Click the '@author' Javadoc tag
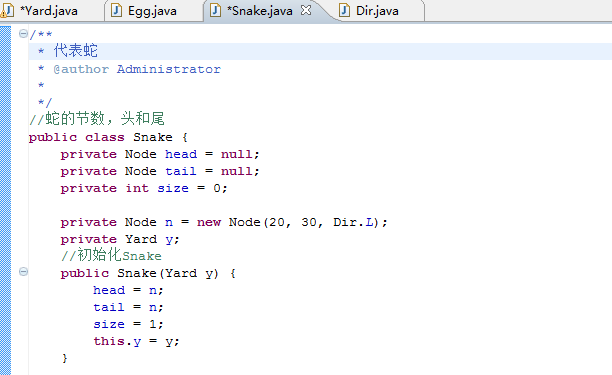Screen dimensions: 612x375 [81, 69]
